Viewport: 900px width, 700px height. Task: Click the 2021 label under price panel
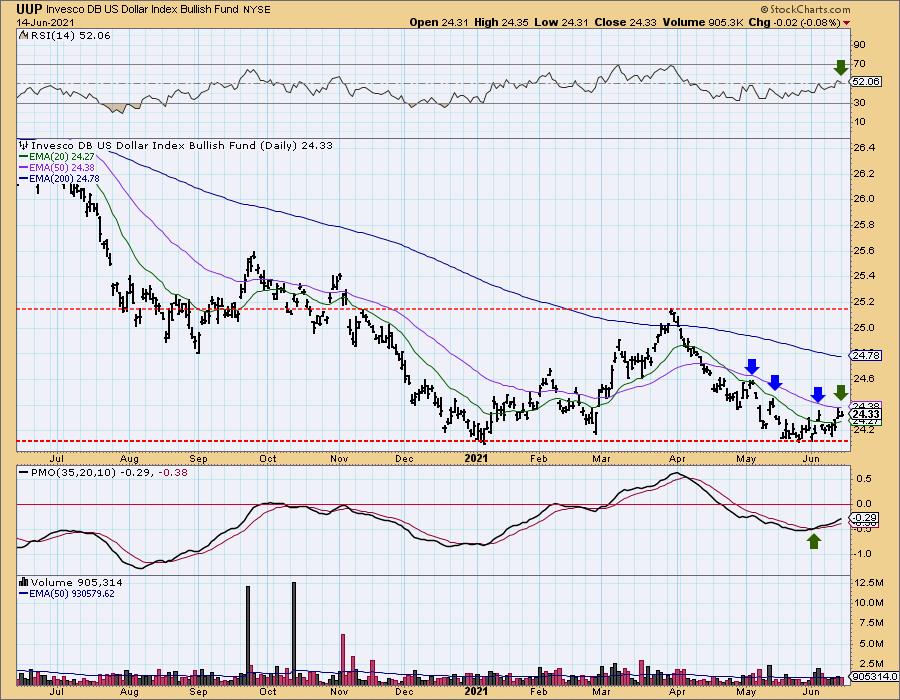pos(476,458)
